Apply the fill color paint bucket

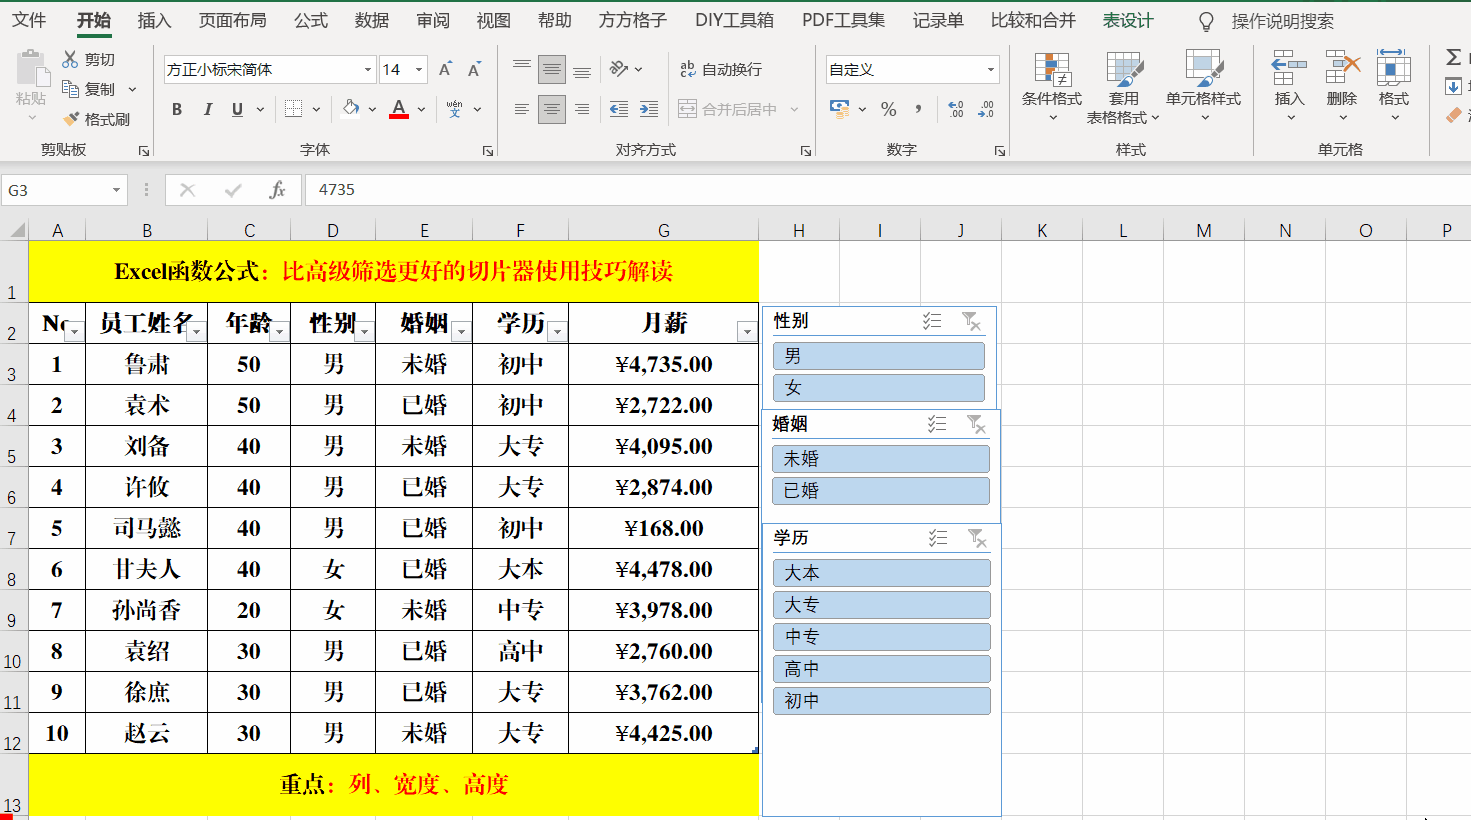351,109
